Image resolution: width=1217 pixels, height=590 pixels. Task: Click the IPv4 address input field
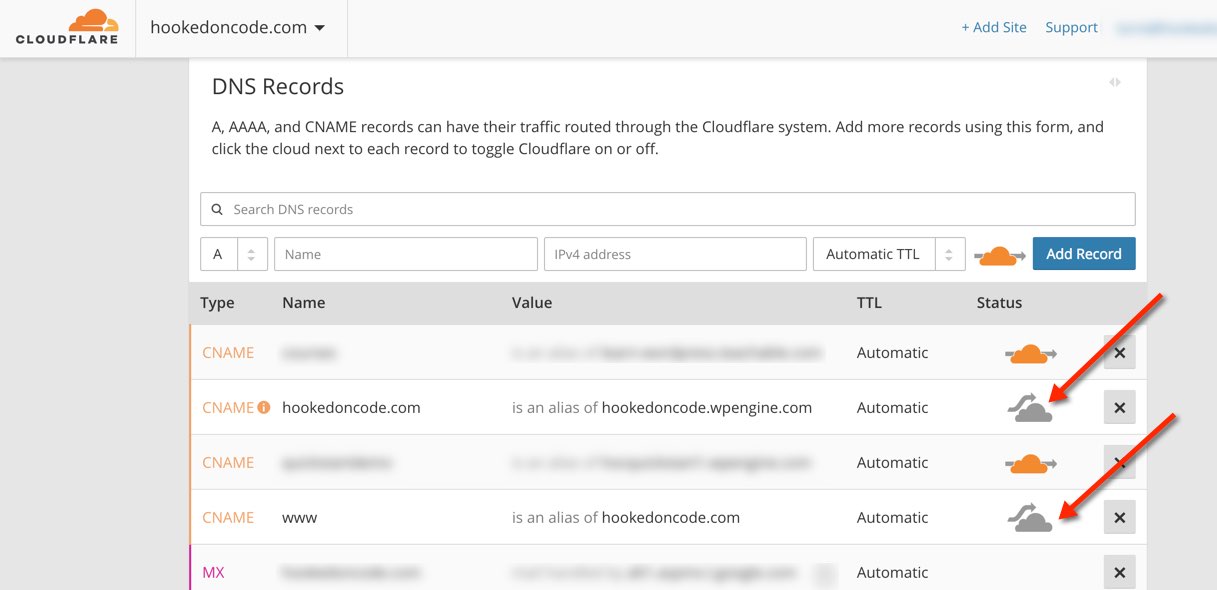(x=675, y=254)
